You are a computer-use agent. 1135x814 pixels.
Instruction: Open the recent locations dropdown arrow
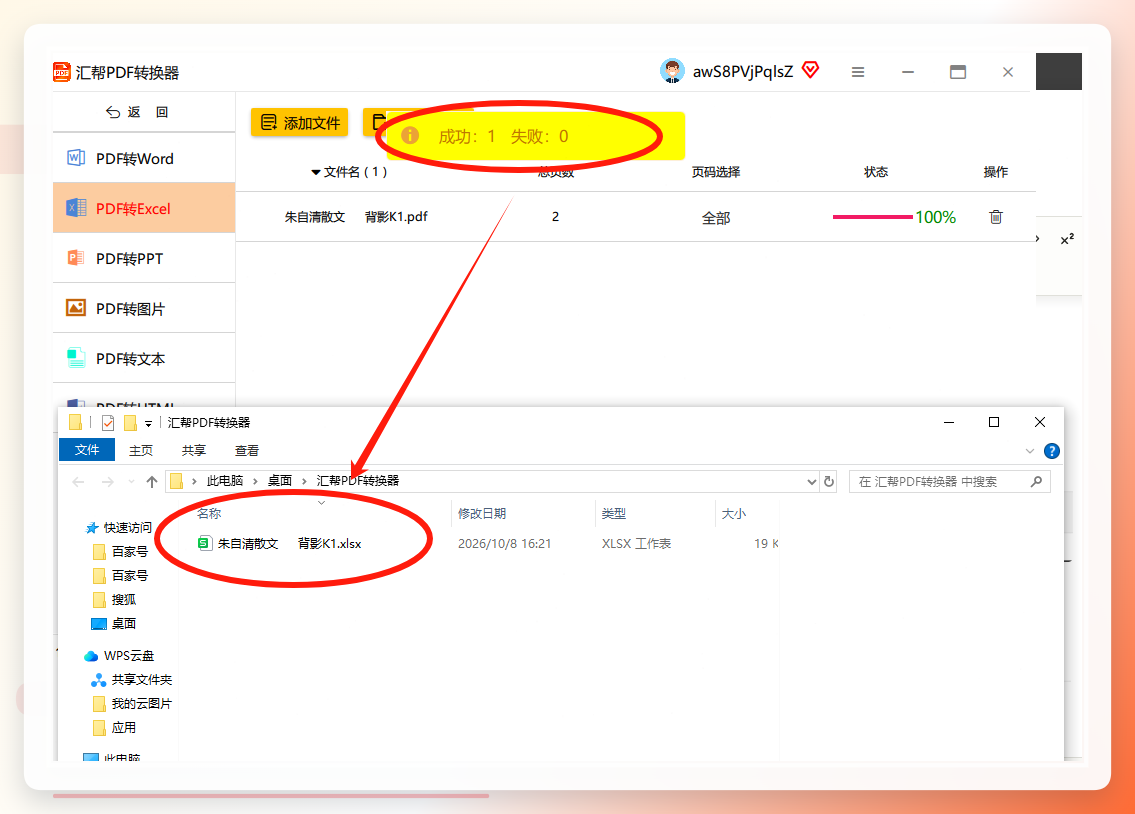[131, 481]
